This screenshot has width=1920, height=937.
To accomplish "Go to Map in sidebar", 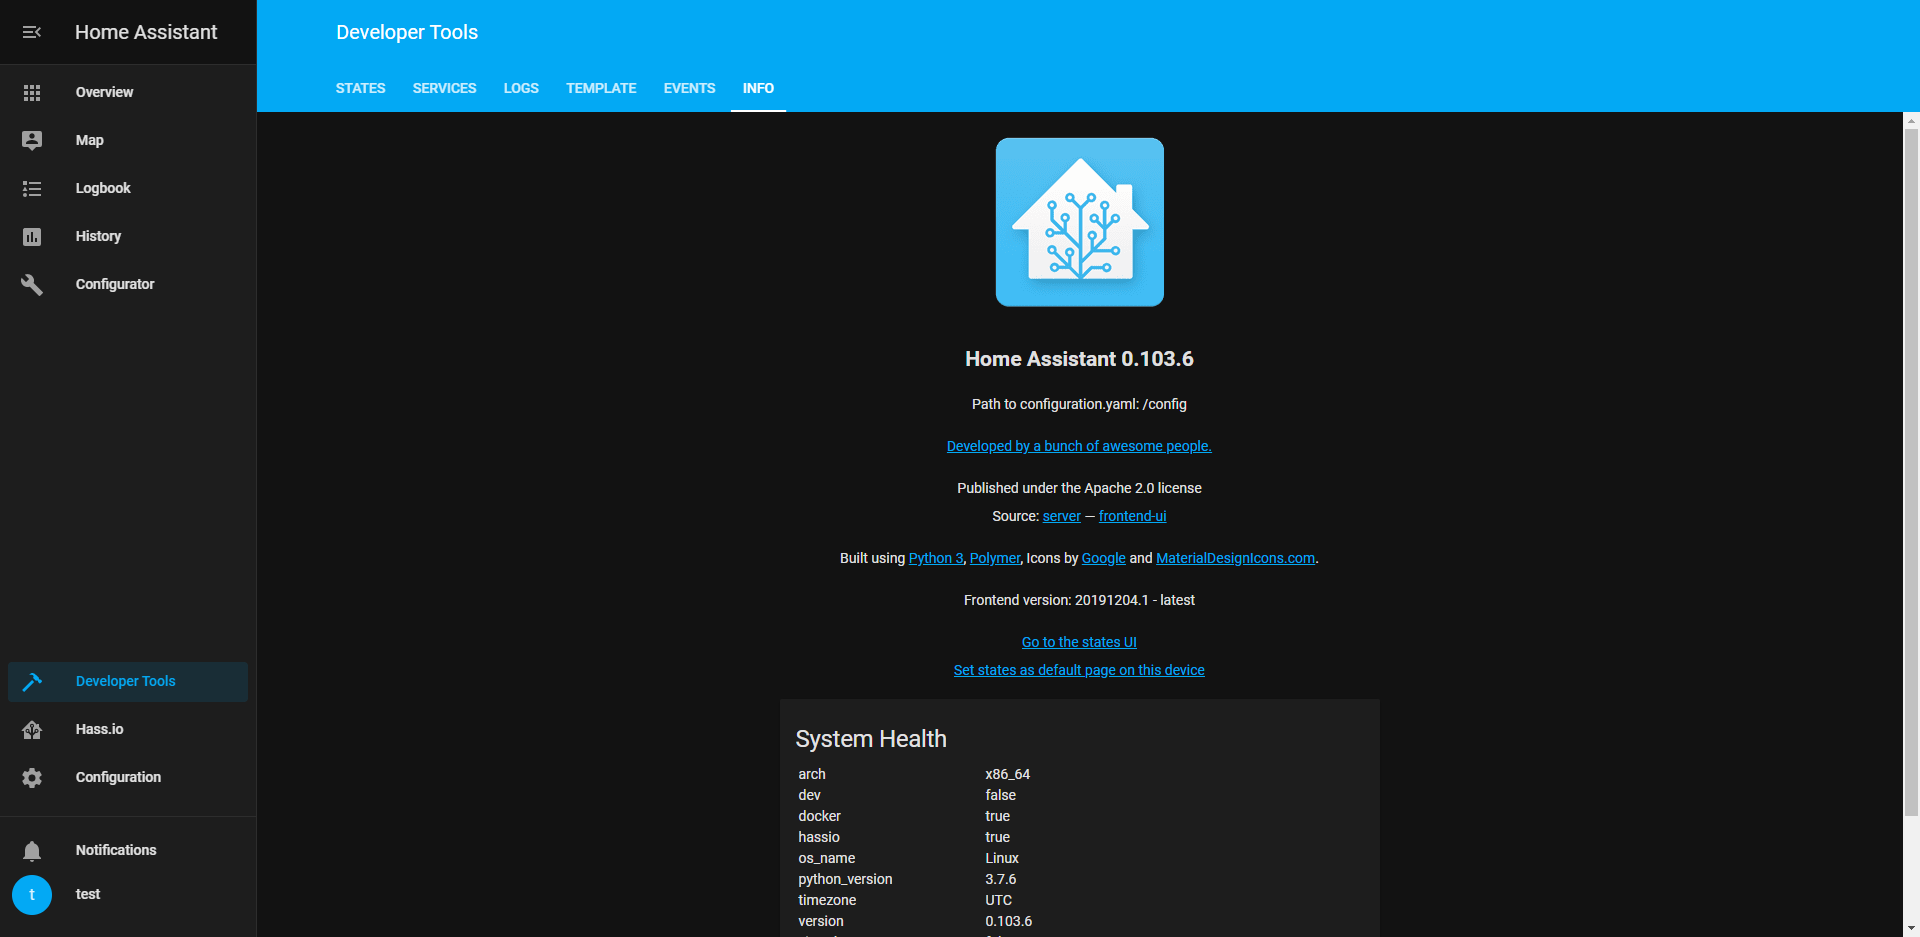I will click(x=128, y=140).
